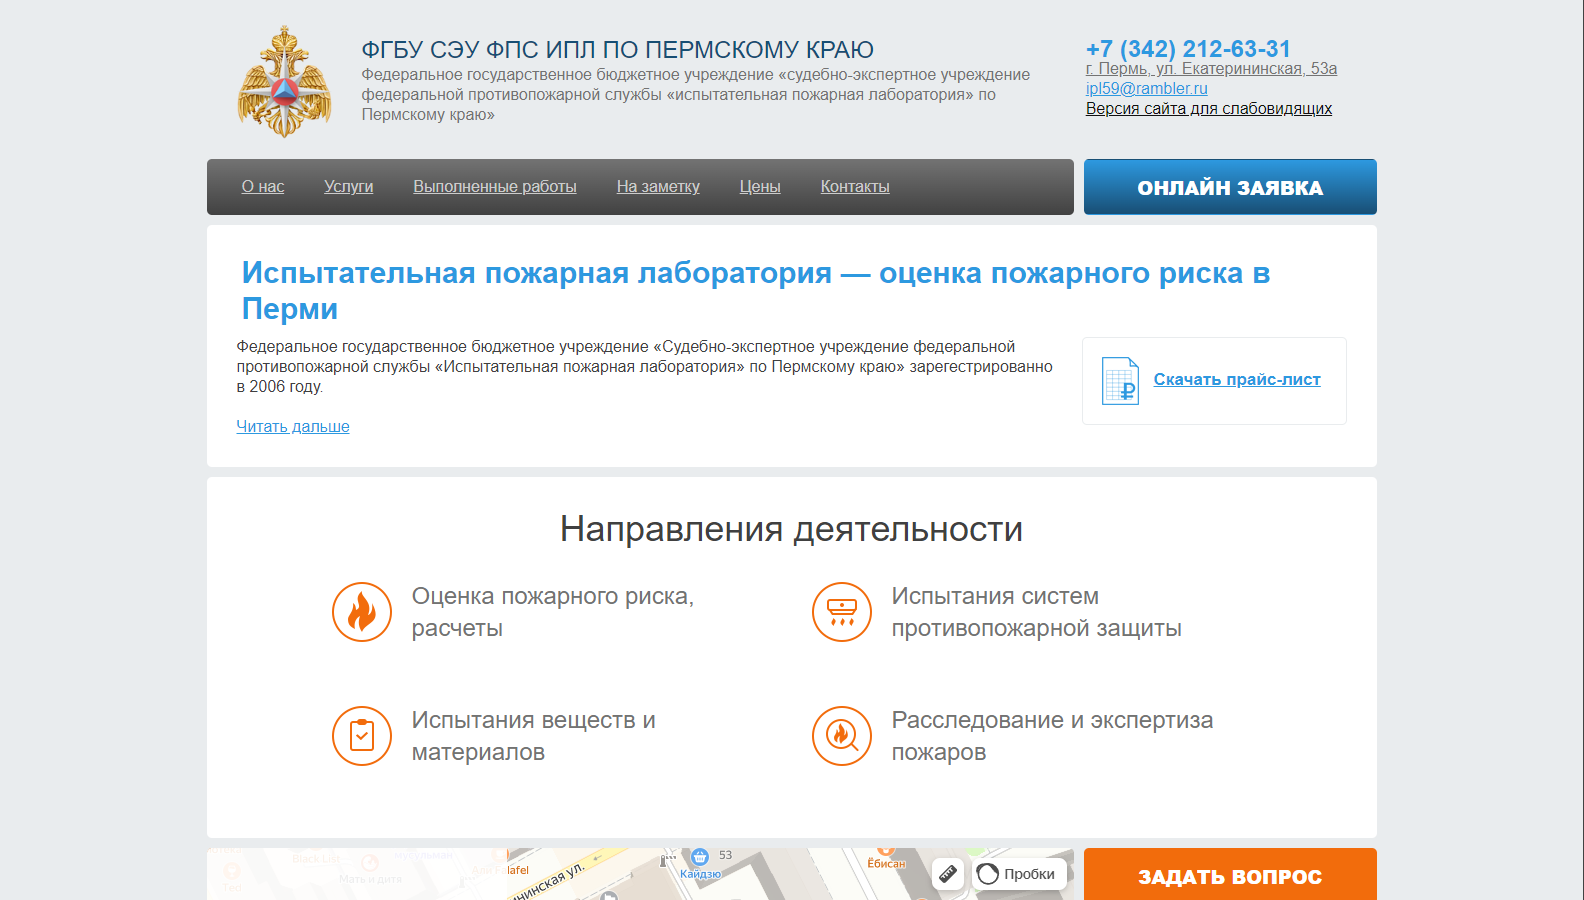
Task: Open the Услуги menu item
Action: point(349,187)
